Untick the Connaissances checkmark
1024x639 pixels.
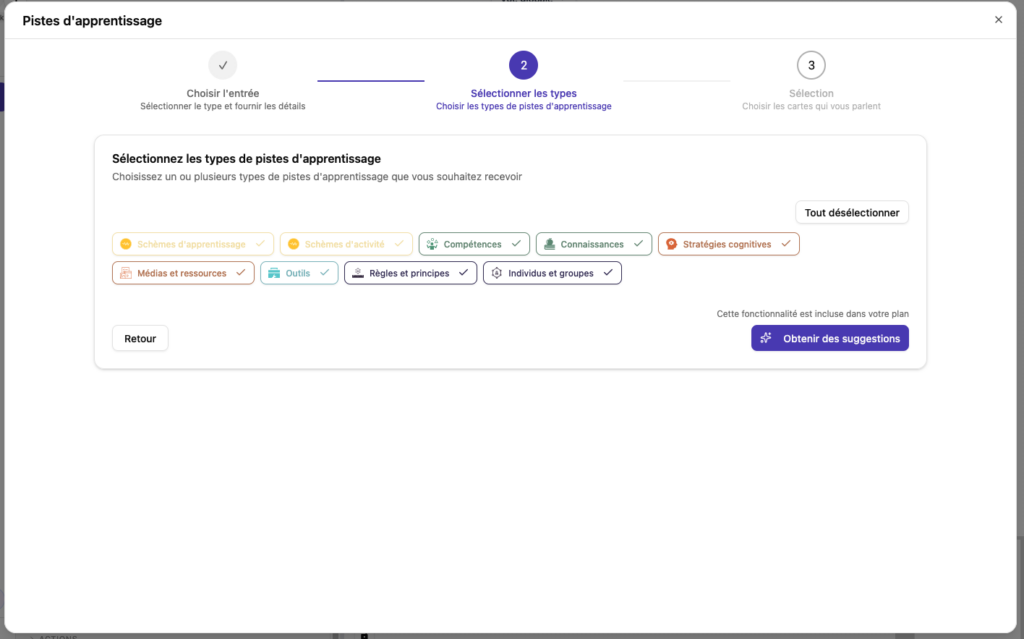click(638, 244)
